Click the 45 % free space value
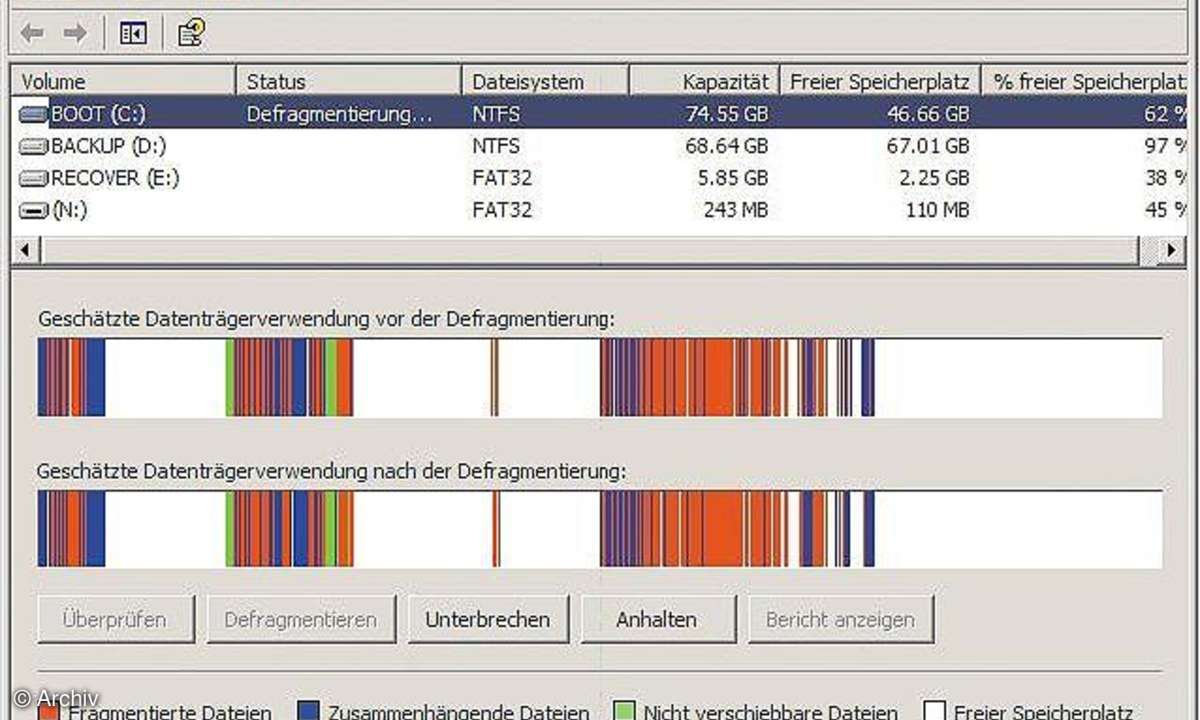1200x720 pixels. click(x=1164, y=211)
